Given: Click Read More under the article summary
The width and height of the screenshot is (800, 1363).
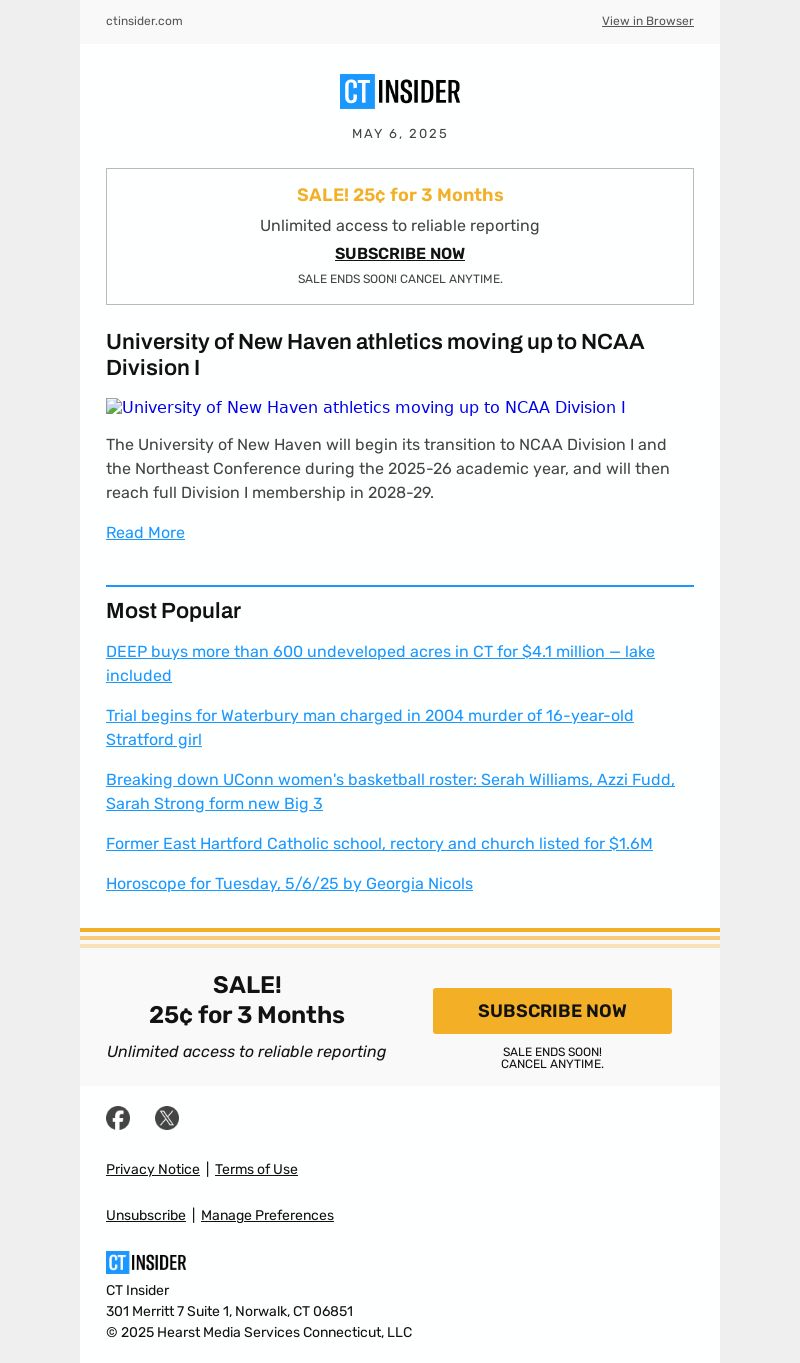Looking at the screenshot, I should (145, 533).
